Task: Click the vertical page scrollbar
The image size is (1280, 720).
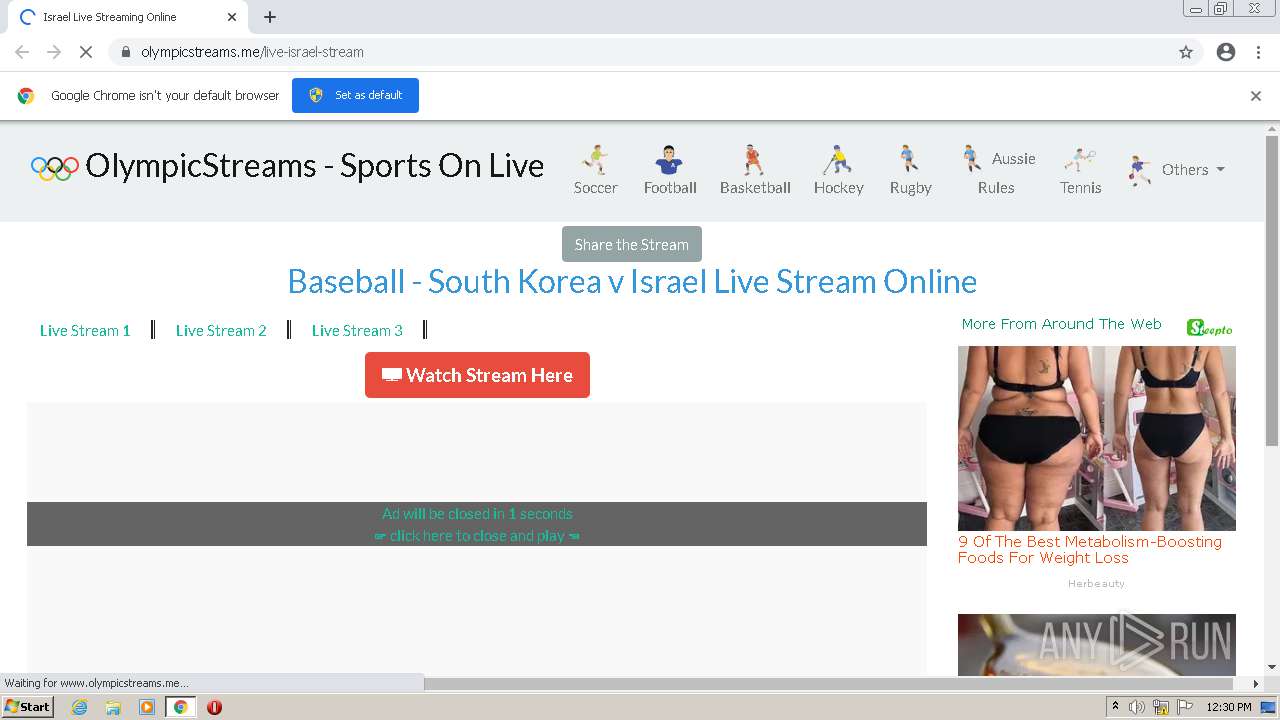Action: (1272, 290)
